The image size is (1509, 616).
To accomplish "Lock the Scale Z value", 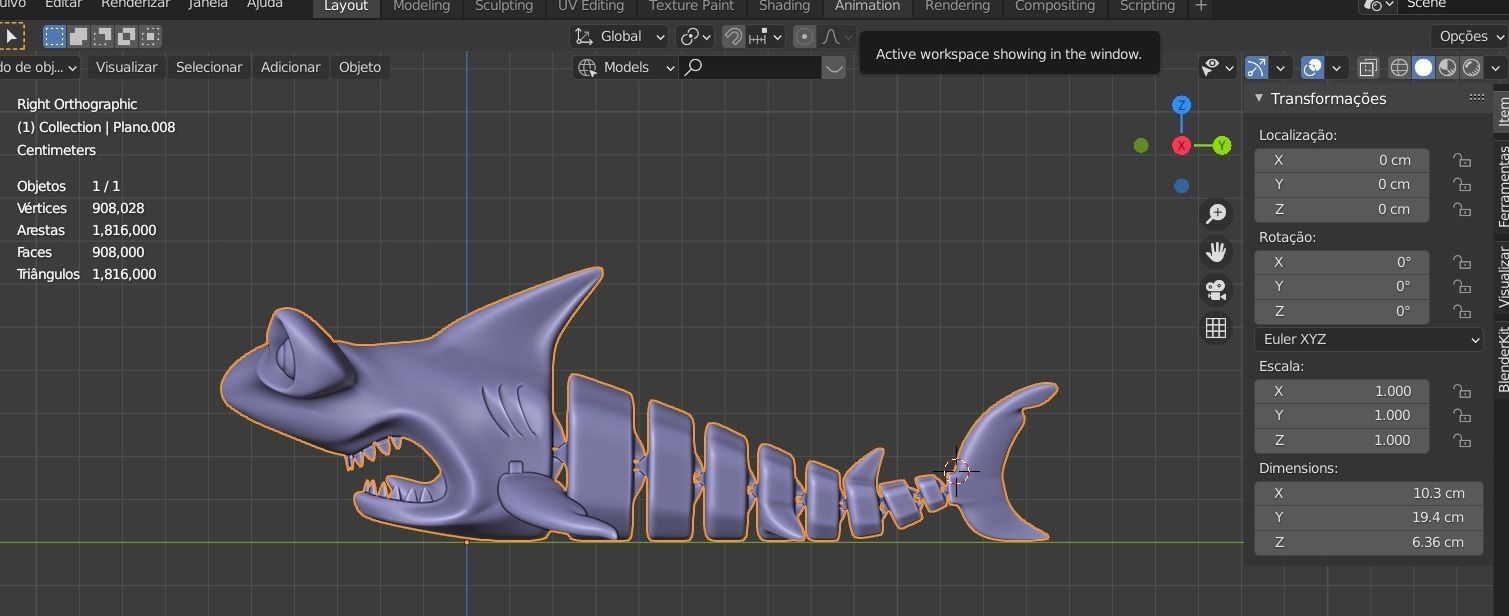I will pyautogui.click(x=1462, y=440).
